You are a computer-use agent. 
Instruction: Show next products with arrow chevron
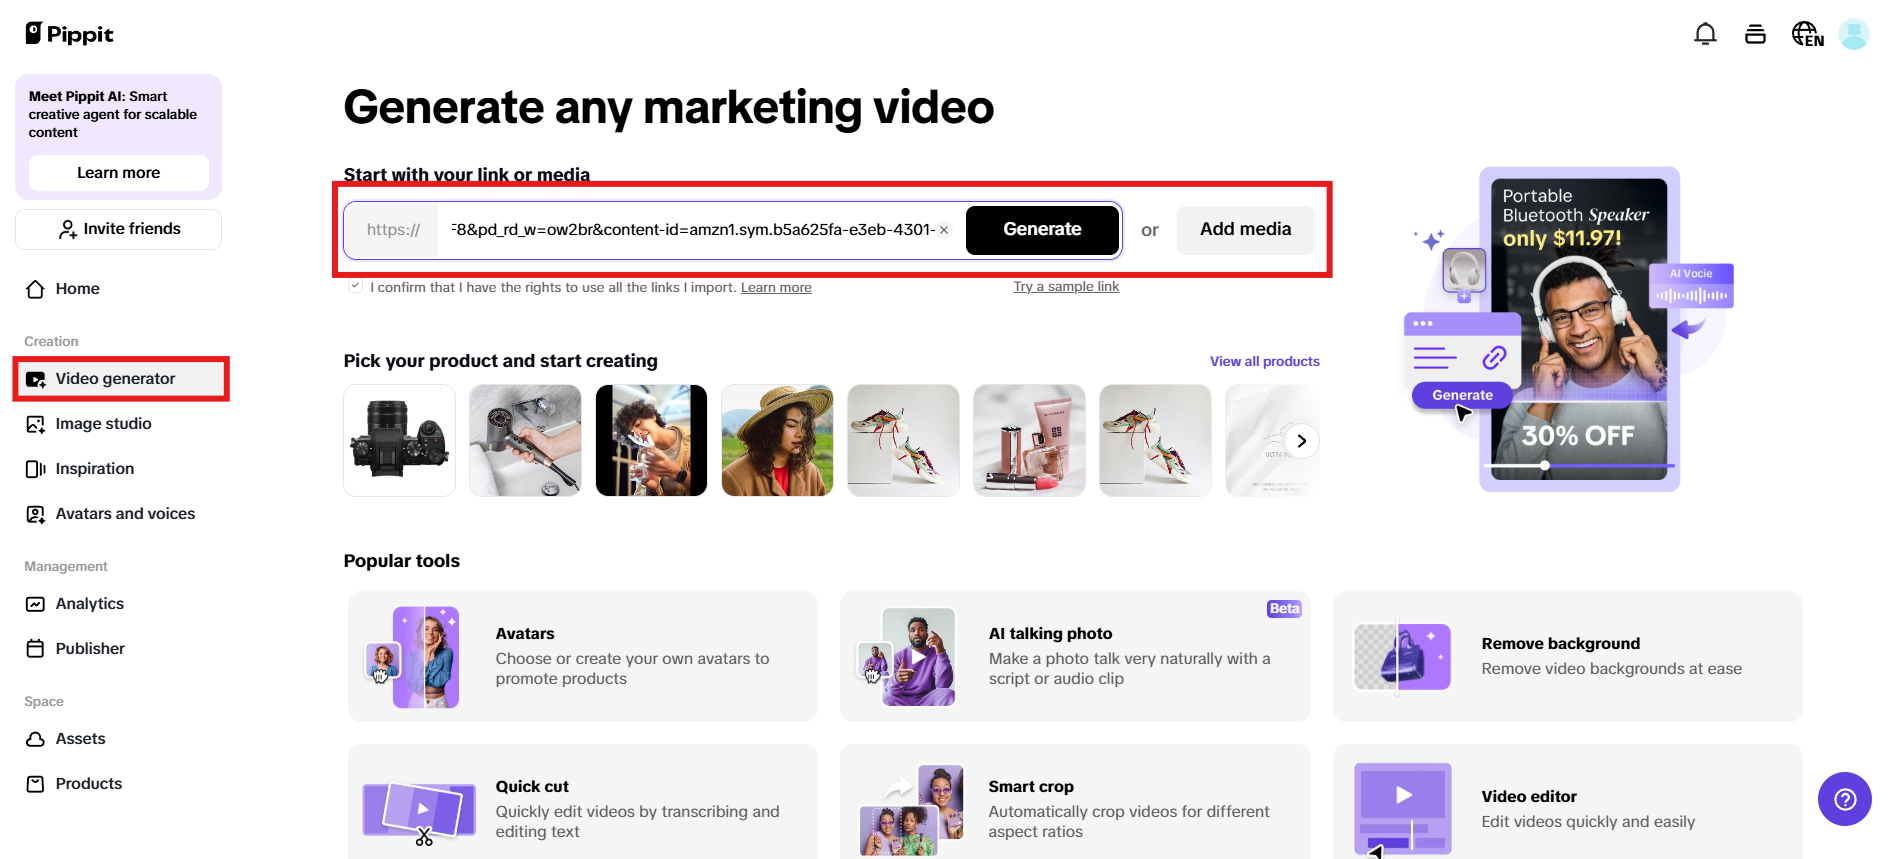point(1301,441)
